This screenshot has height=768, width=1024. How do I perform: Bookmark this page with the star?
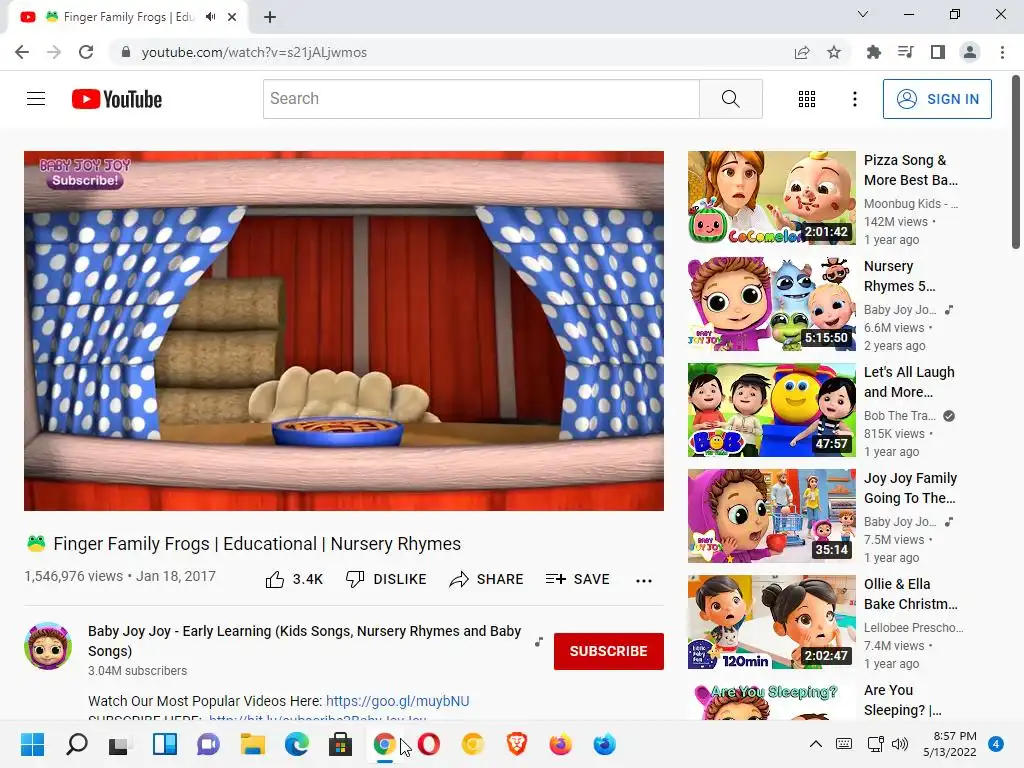[834, 52]
